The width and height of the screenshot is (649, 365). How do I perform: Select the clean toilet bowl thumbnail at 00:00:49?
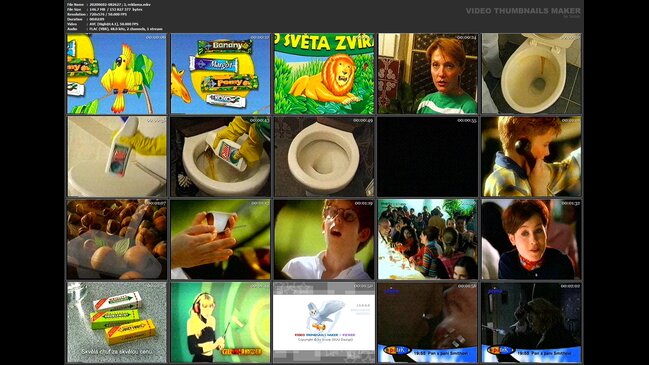click(x=324, y=156)
